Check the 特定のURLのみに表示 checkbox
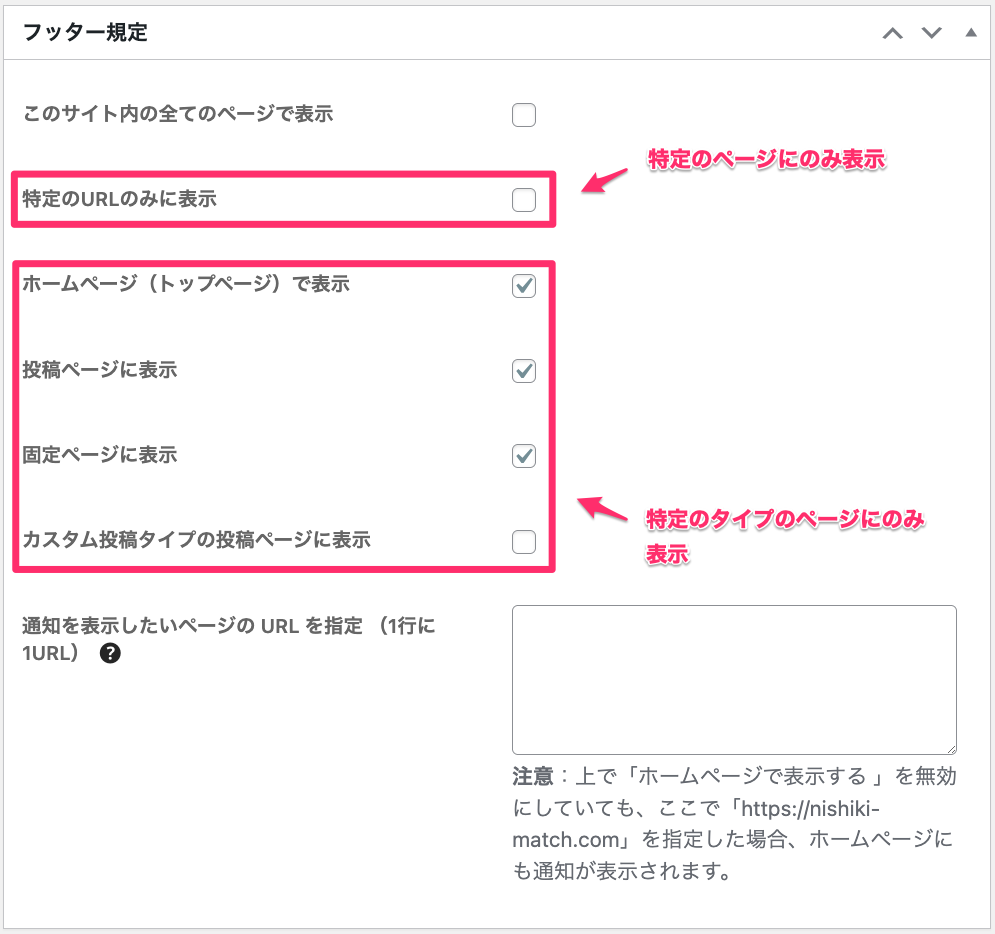The width and height of the screenshot is (995, 934). tap(524, 200)
